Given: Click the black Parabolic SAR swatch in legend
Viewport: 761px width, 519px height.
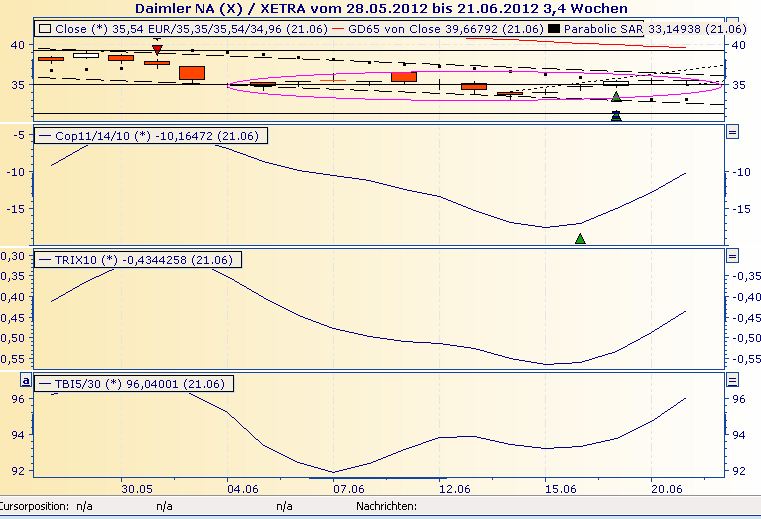Looking at the screenshot, I should click(x=554, y=29).
